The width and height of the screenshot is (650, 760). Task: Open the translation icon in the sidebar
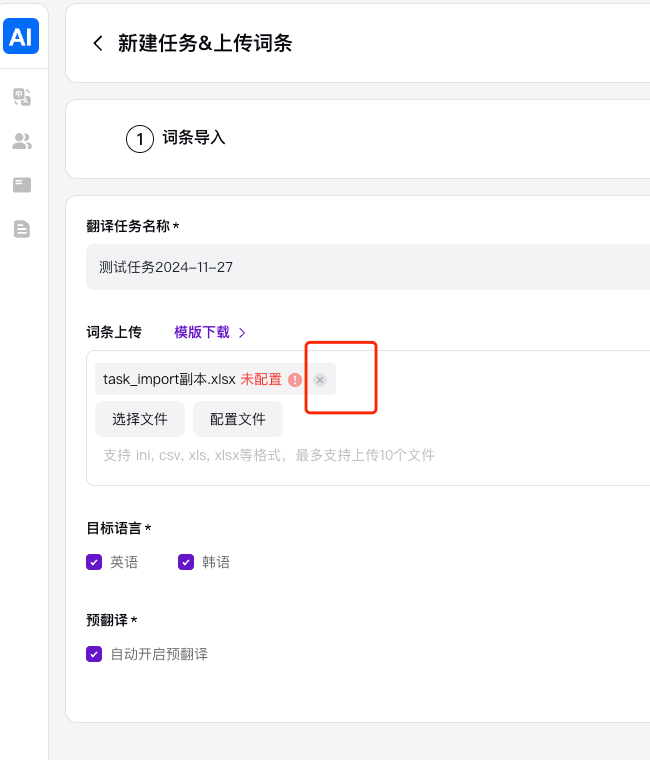[x=21, y=97]
